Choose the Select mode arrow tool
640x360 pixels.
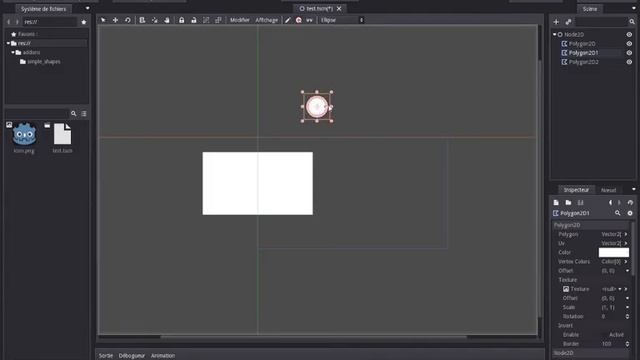point(103,20)
